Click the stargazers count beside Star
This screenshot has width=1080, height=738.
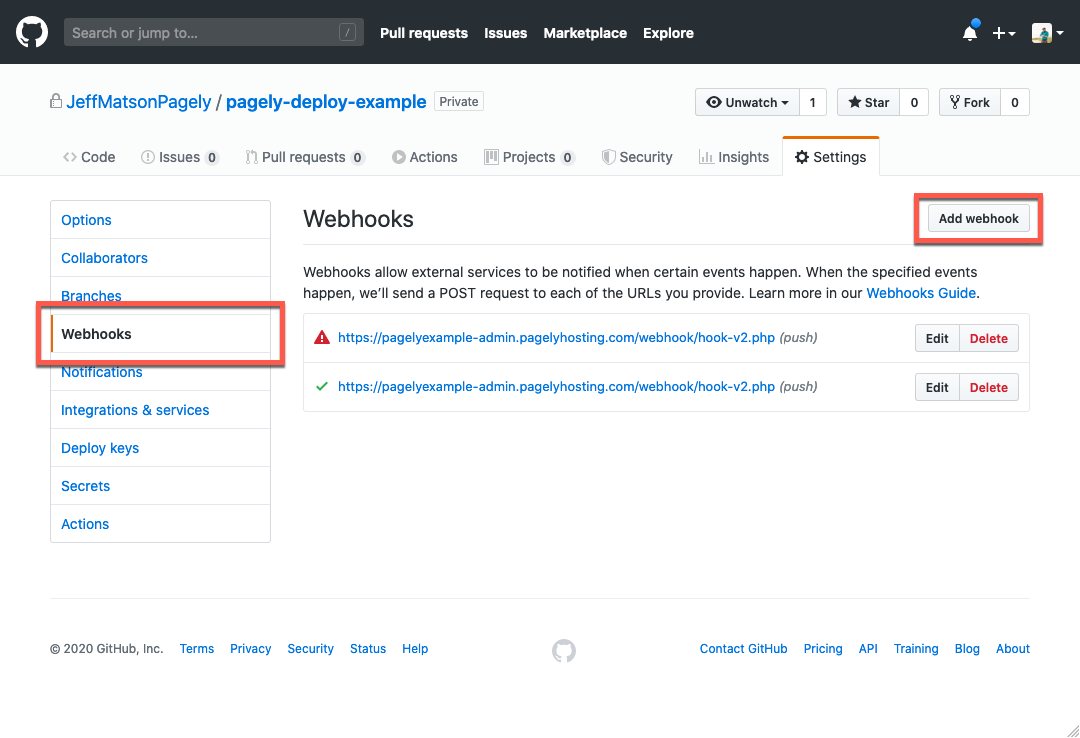click(x=914, y=102)
